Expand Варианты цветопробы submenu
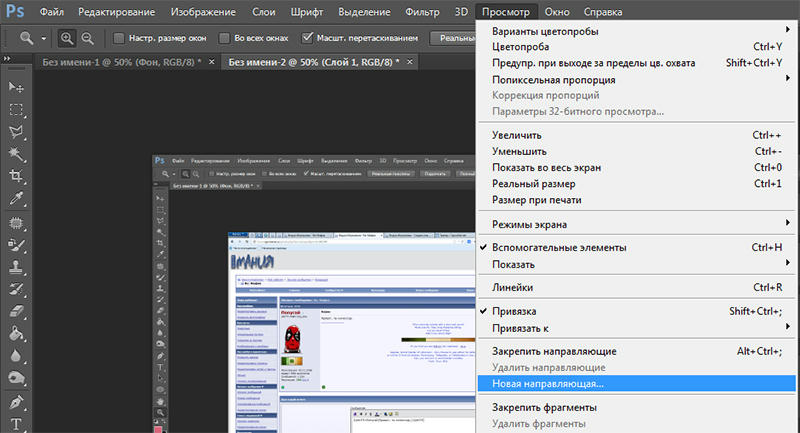The height and width of the screenshot is (433, 800). pyautogui.click(x=637, y=31)
